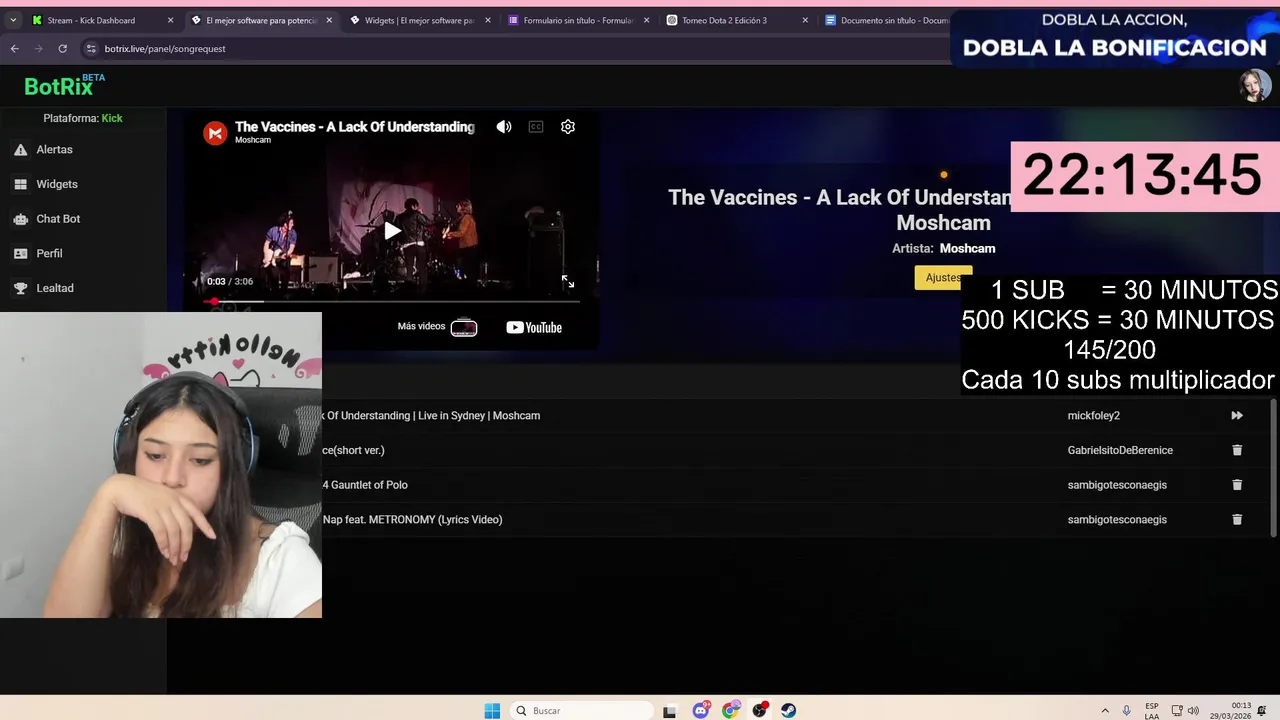
Task: Click the Perfil card icon
Action: pos(20,253)
